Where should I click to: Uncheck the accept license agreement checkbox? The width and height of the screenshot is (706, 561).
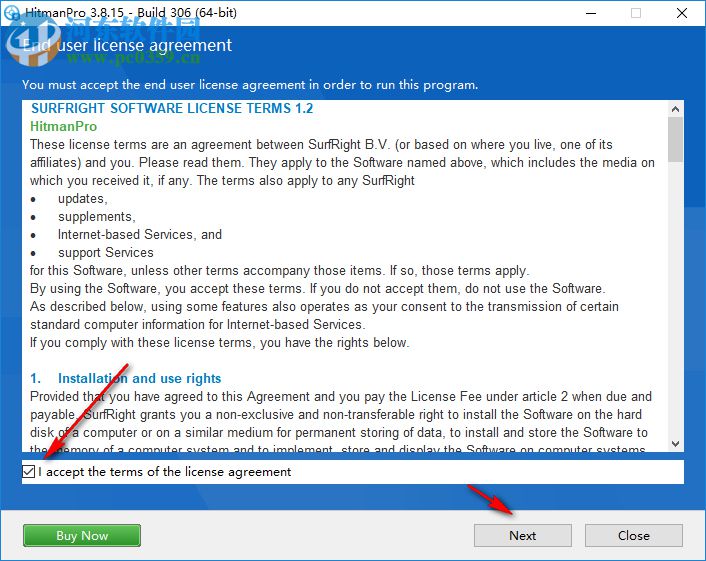28,471
